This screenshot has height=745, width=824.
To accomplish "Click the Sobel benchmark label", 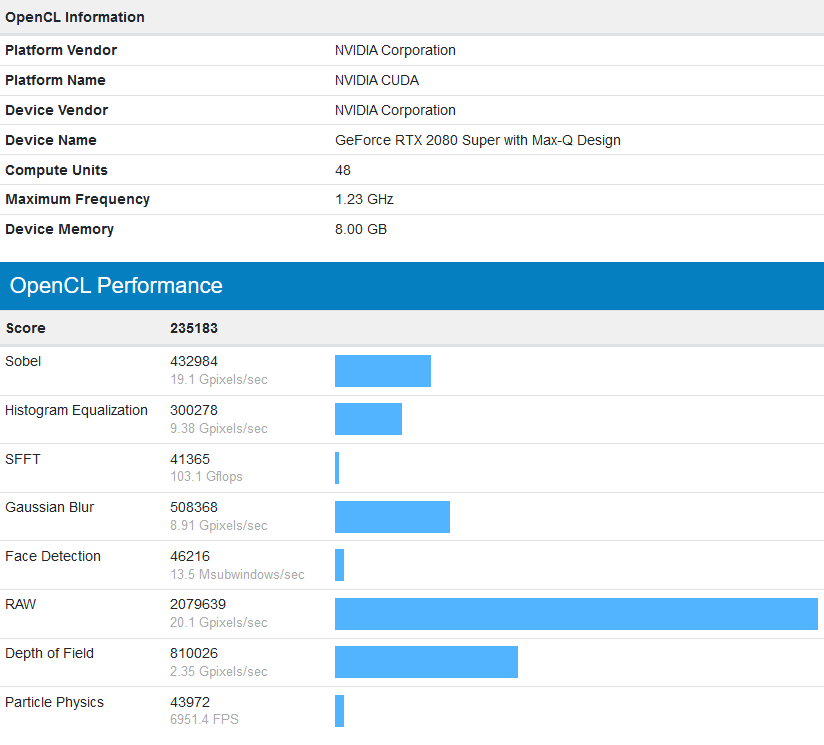I will [x=23, y=361].
